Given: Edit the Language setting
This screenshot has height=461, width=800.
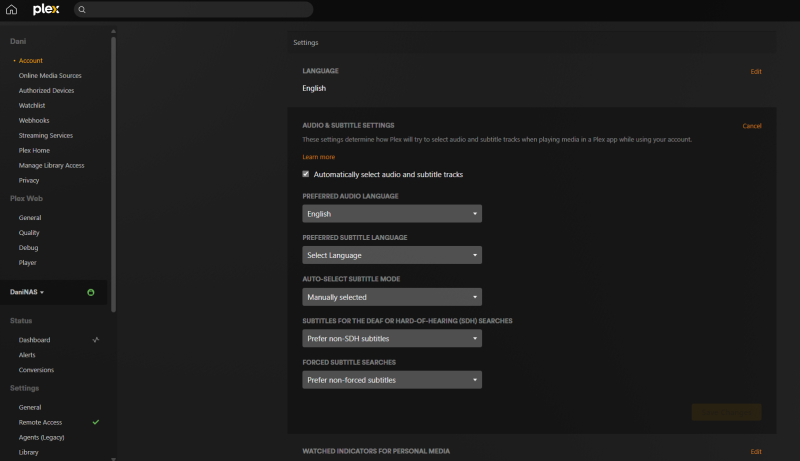Looking at the screenshot, I should [x=756, y=71].
